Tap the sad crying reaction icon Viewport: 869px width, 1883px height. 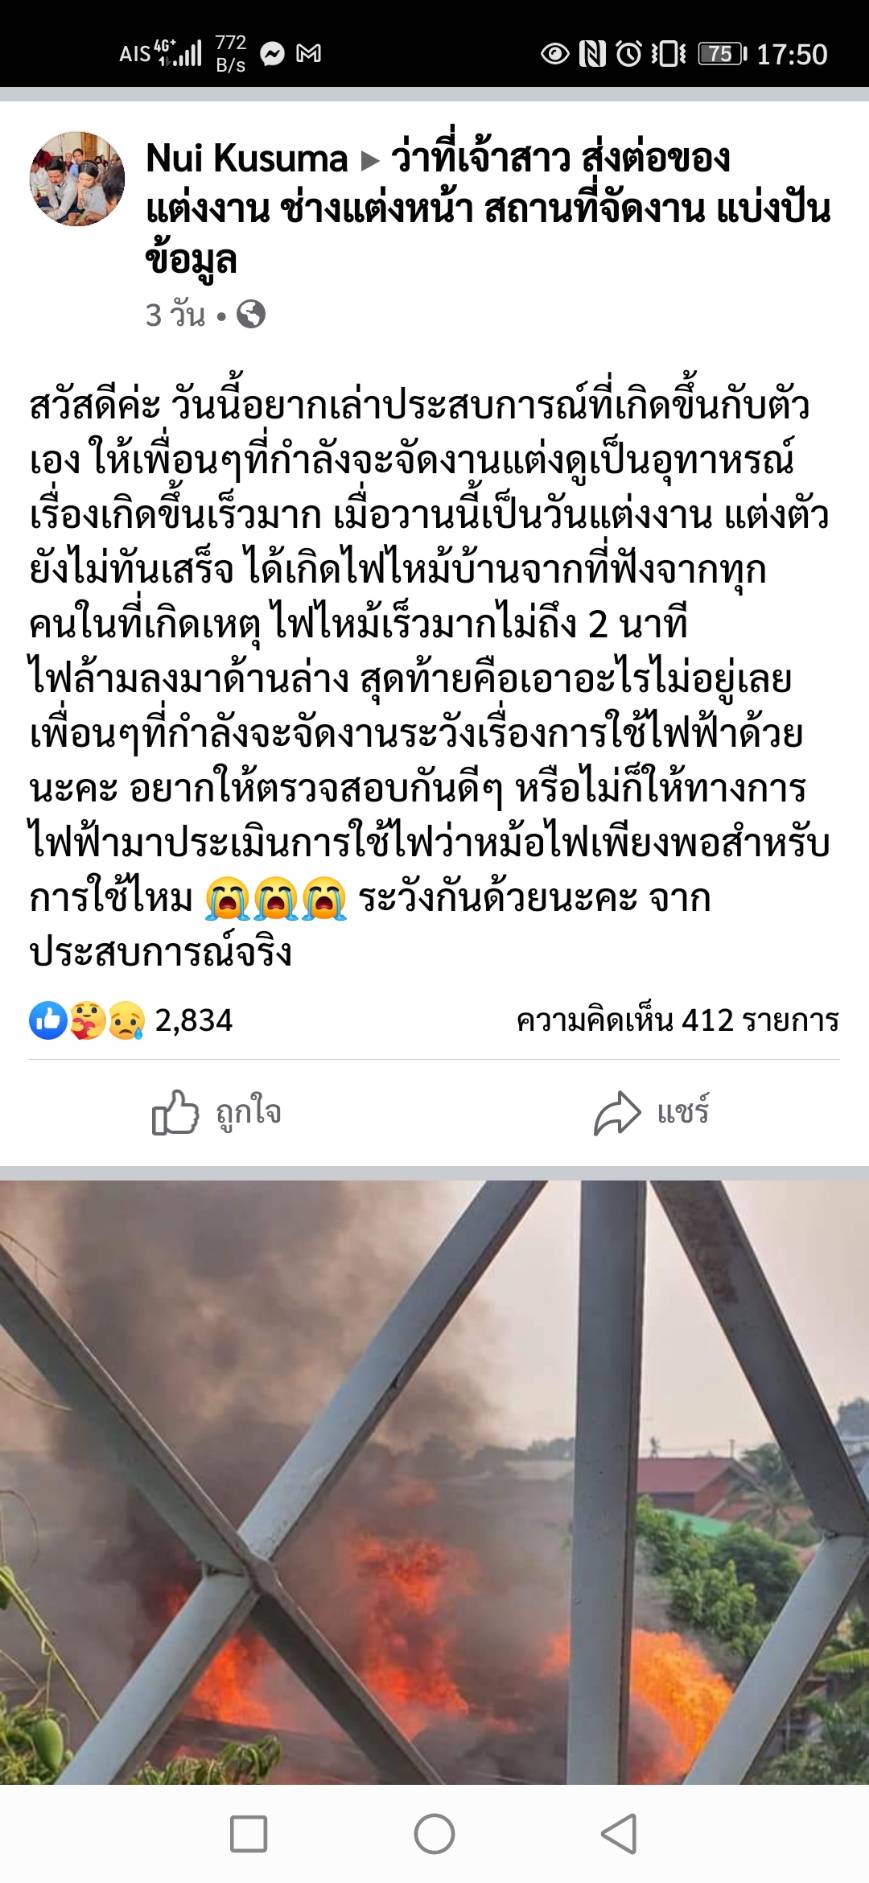(x=126, y=1020)
